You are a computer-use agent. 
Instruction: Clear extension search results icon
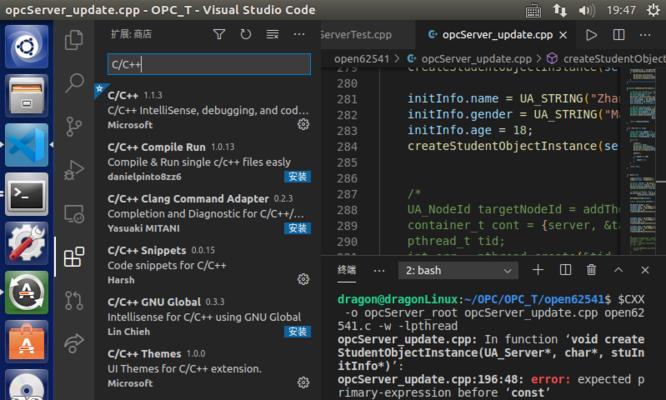(x=272, y=34)
